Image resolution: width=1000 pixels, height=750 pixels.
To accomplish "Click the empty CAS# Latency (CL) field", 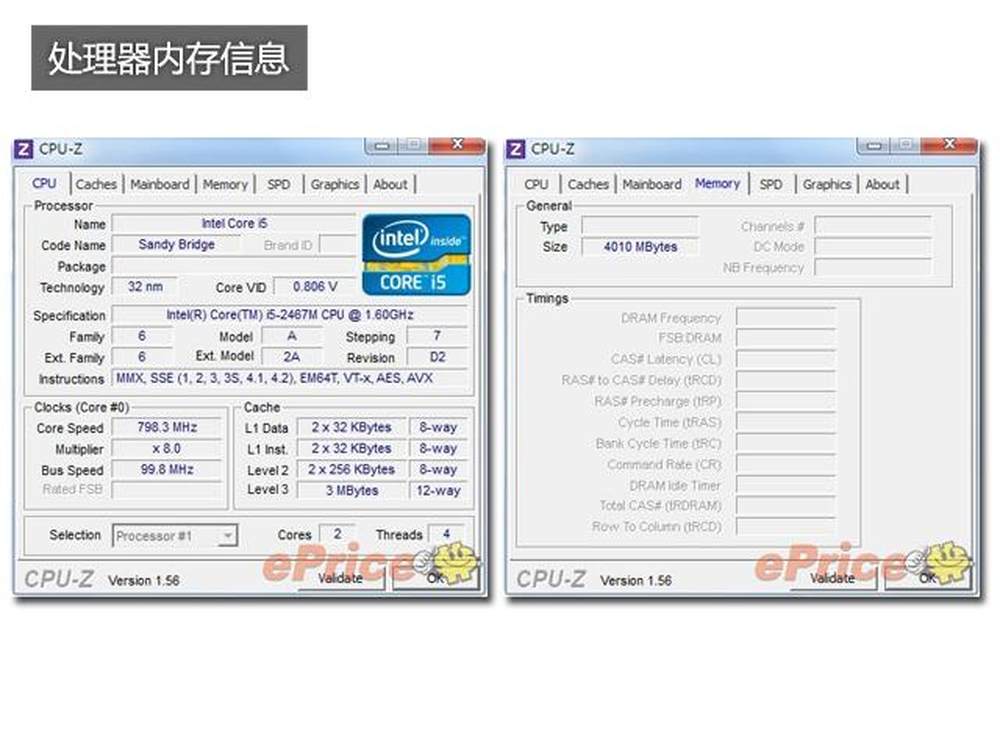I will tap(786, 359).
